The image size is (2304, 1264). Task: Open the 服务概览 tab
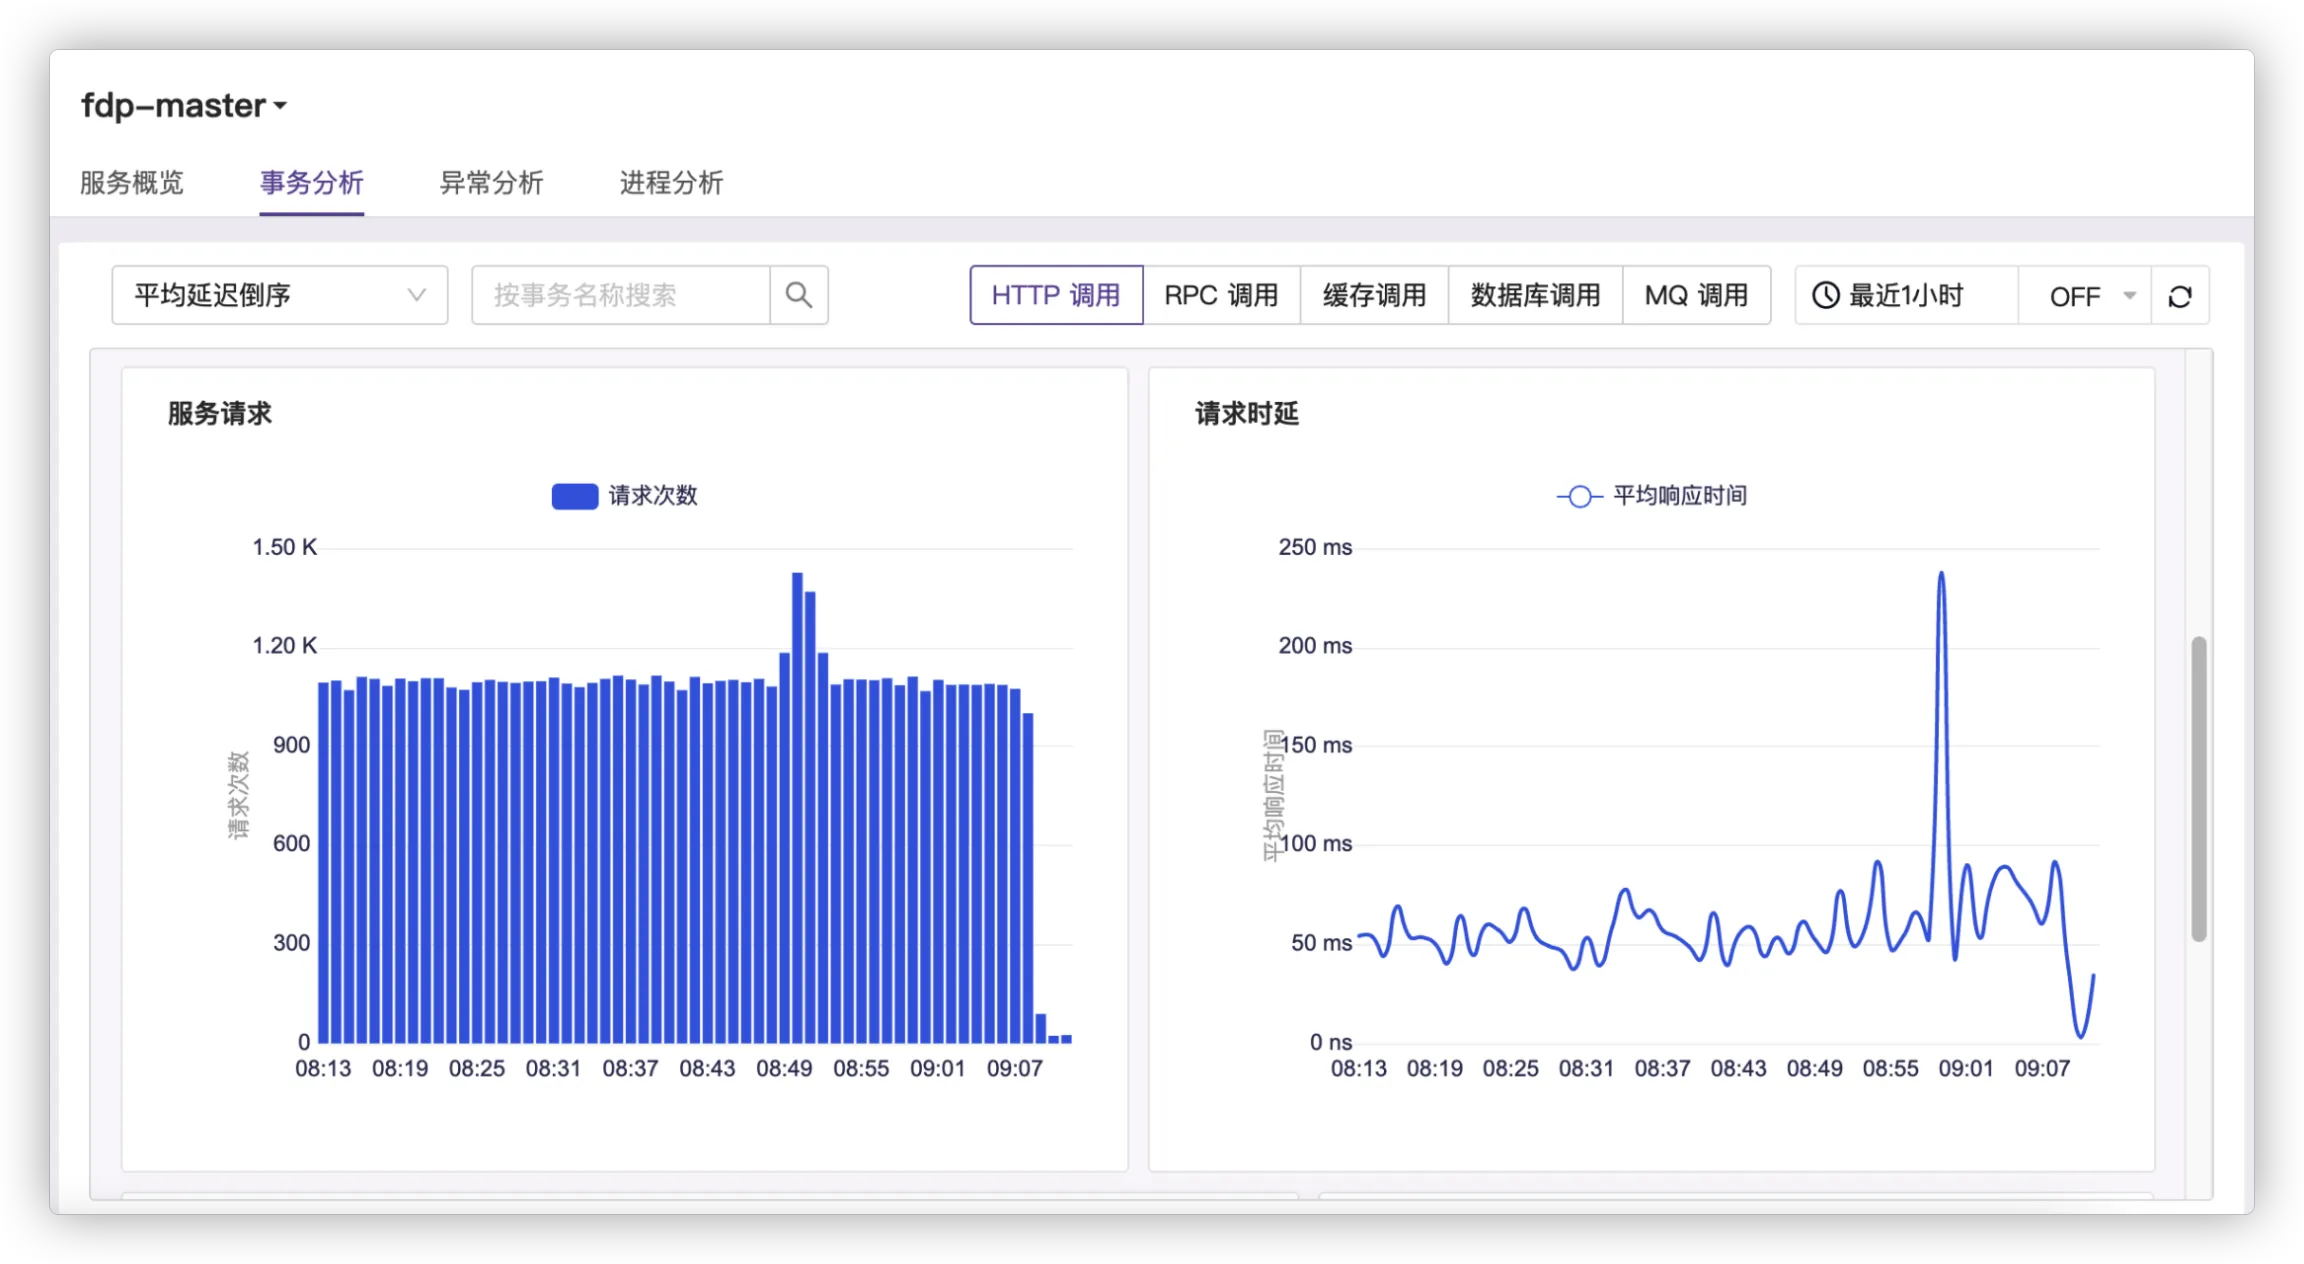132,183
